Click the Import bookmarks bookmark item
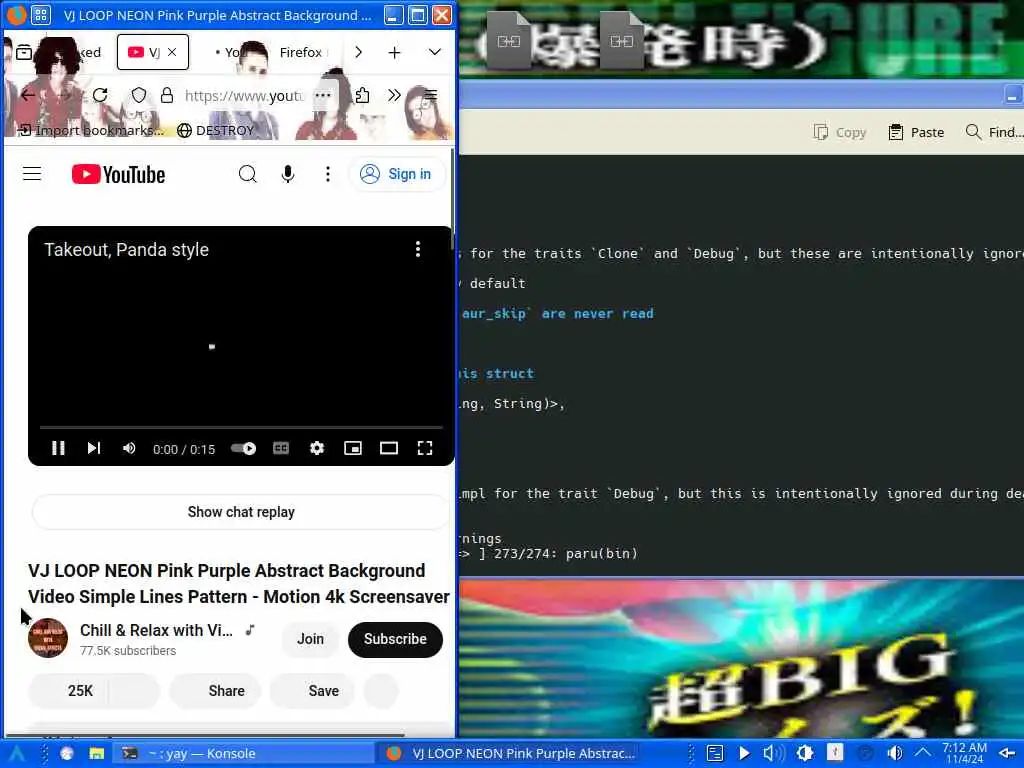Screen dimensions: 1024x768 (91, 130)
